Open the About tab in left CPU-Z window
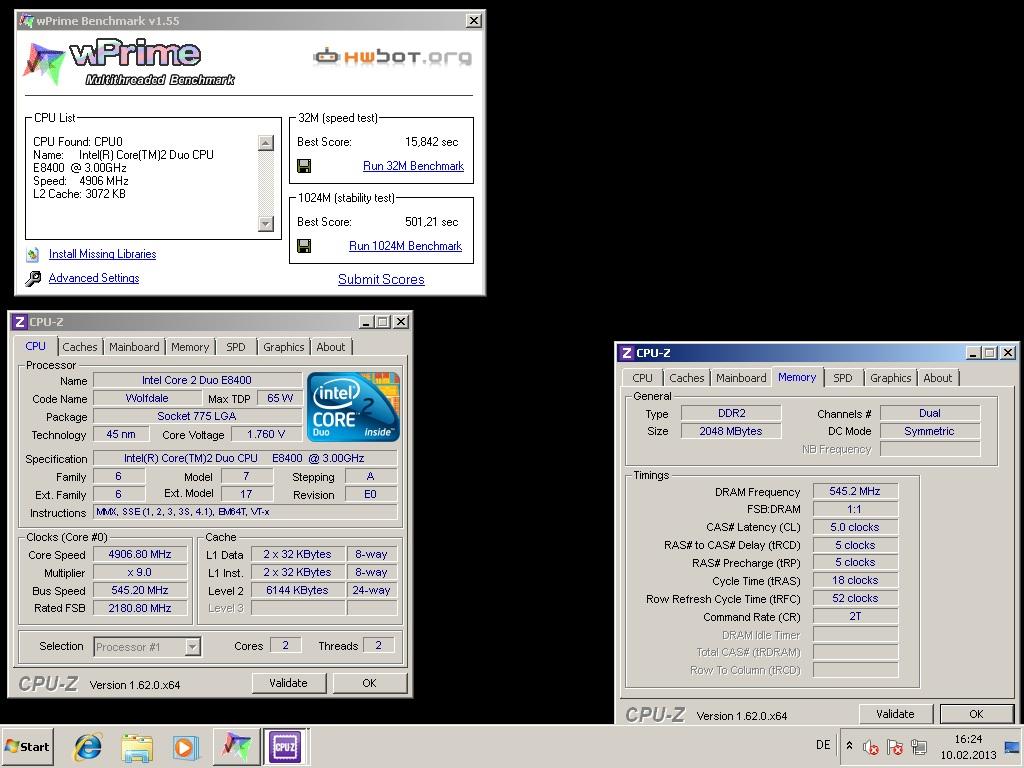This screenshot has width=1024, height=768. click(x=331, y=347)
